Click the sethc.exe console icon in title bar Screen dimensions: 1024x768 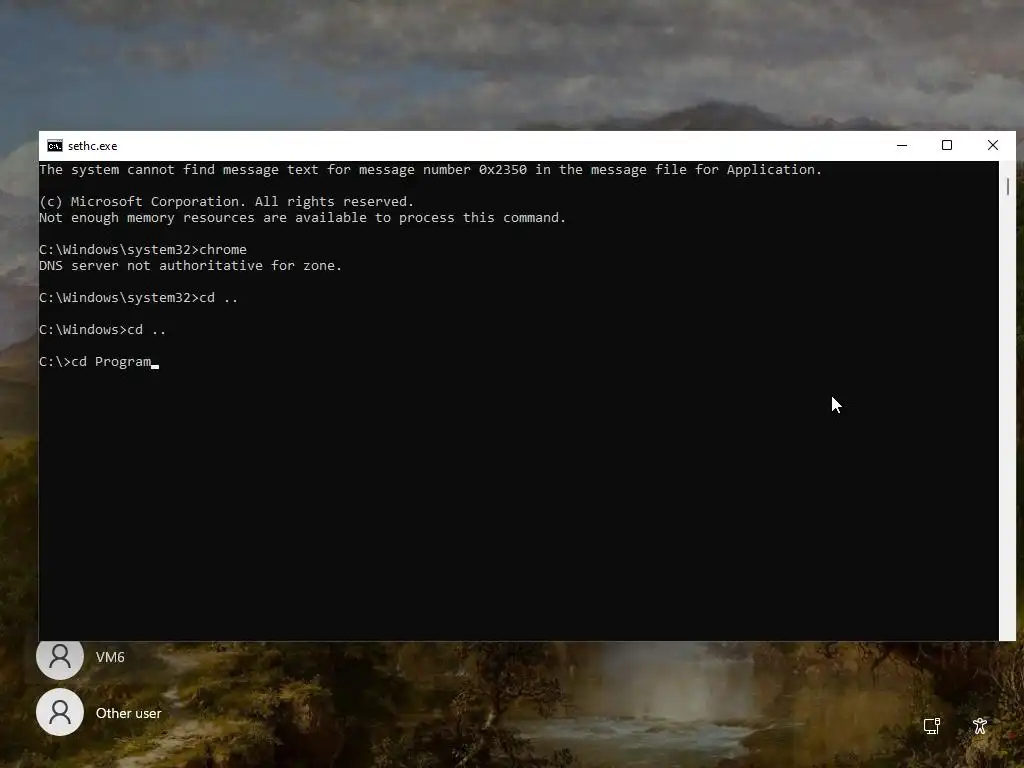pyautogui.click(x=55, y=146)
